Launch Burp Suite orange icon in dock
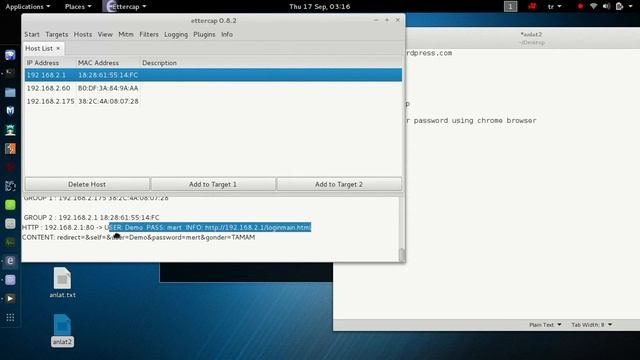This screenshot has width=640, height=360. pos(10,149)
